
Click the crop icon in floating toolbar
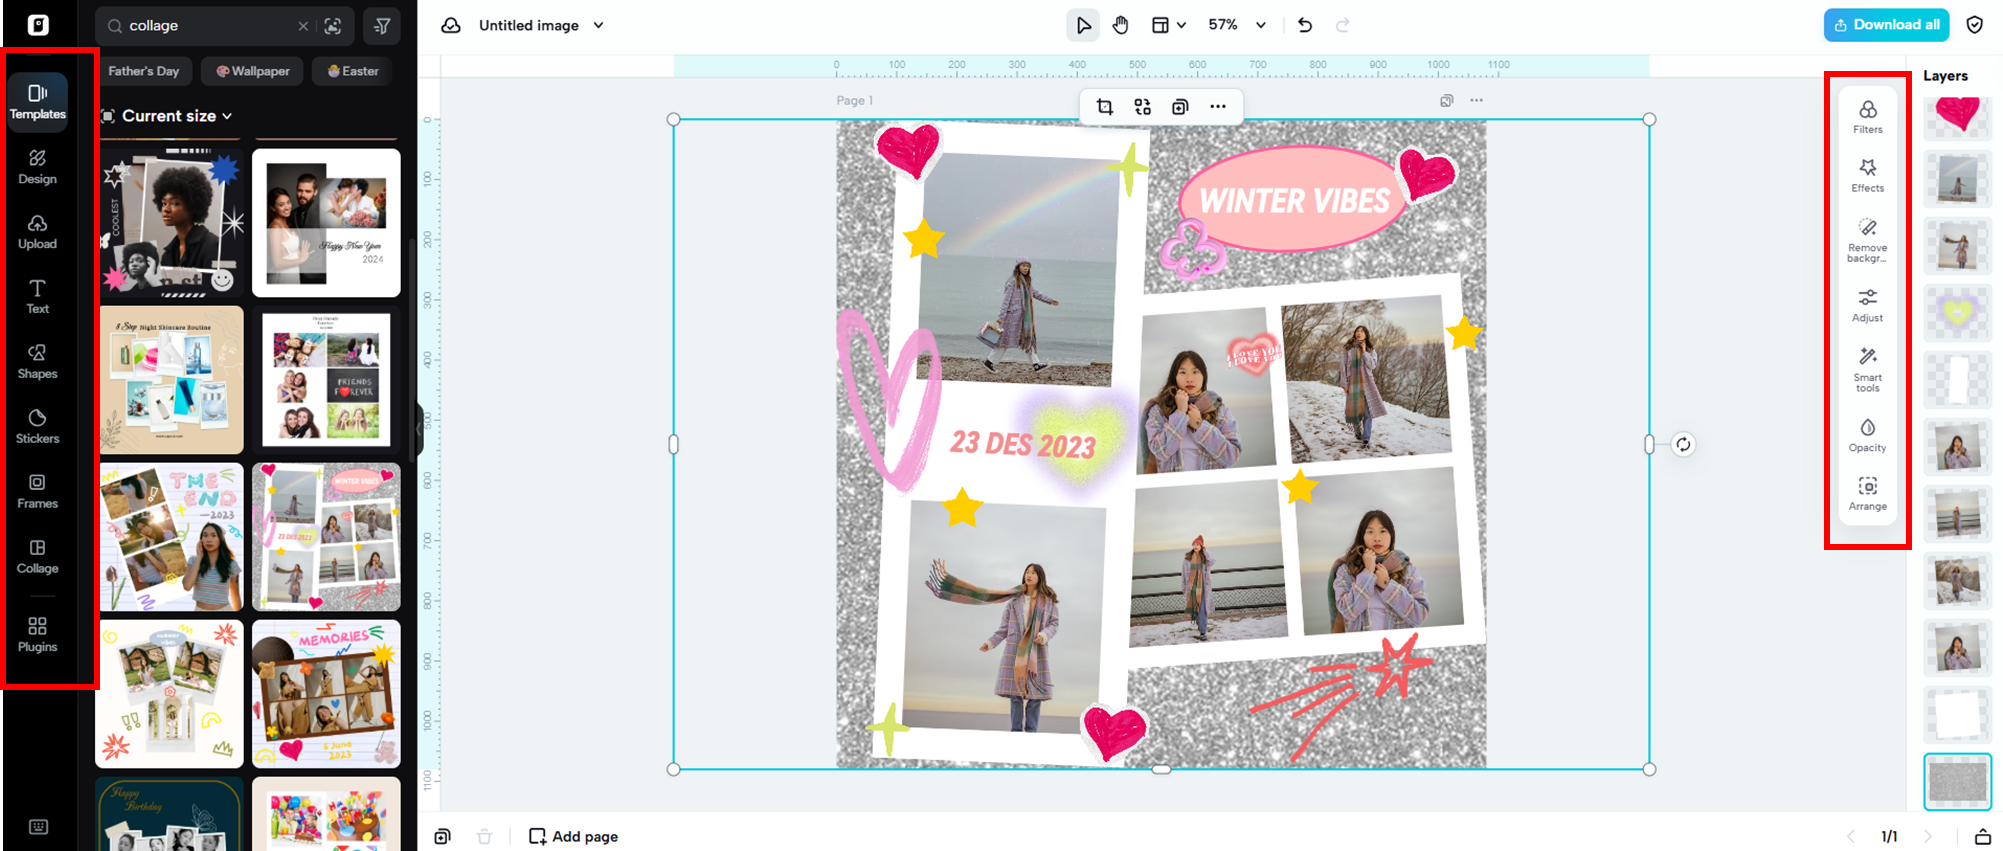1104,107
